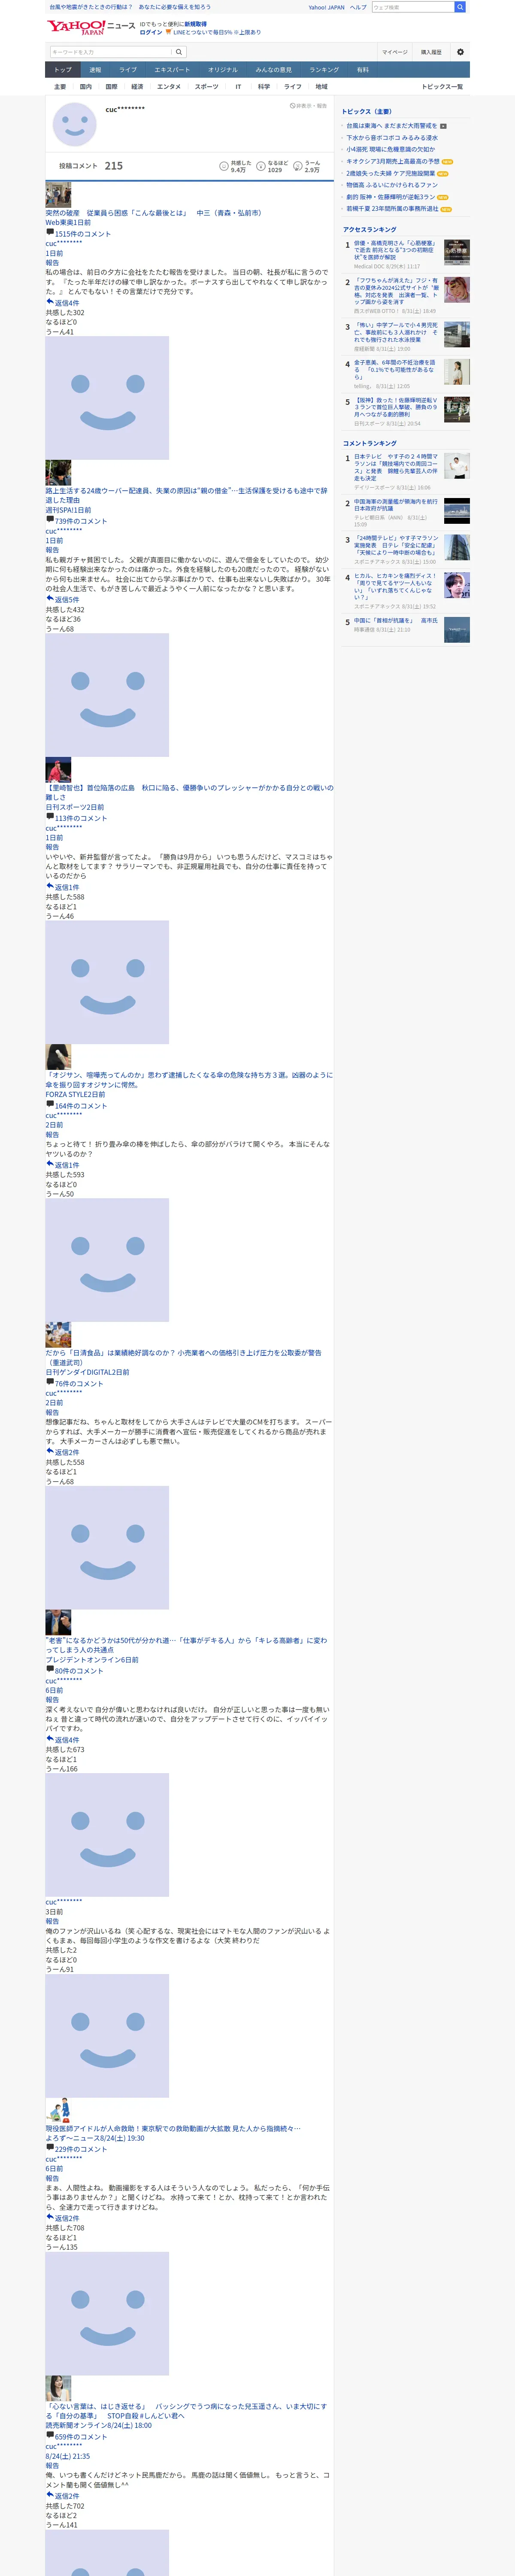Open the 地域 category

click(x=322, y=87)
